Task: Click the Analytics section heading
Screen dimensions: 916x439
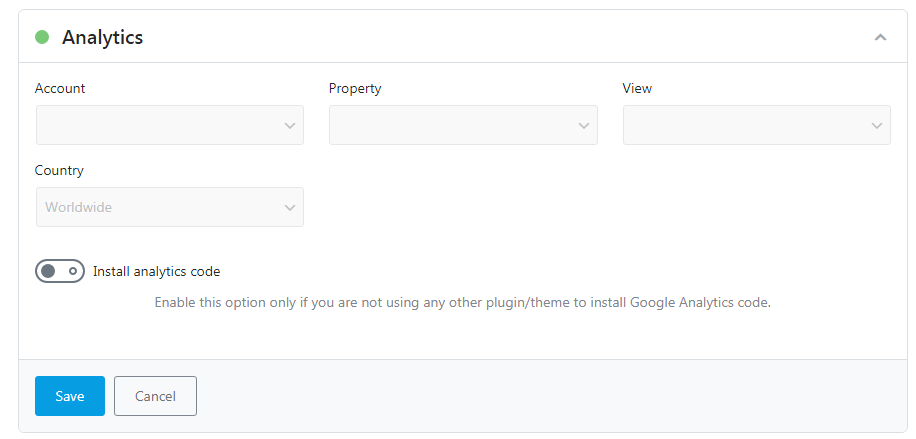Action: (102, 37)
